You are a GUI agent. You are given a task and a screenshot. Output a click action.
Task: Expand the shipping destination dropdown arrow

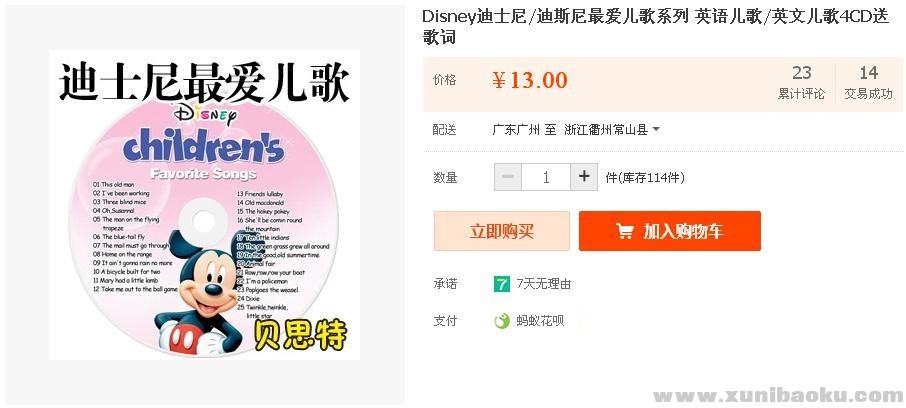[x=656, y=129]
